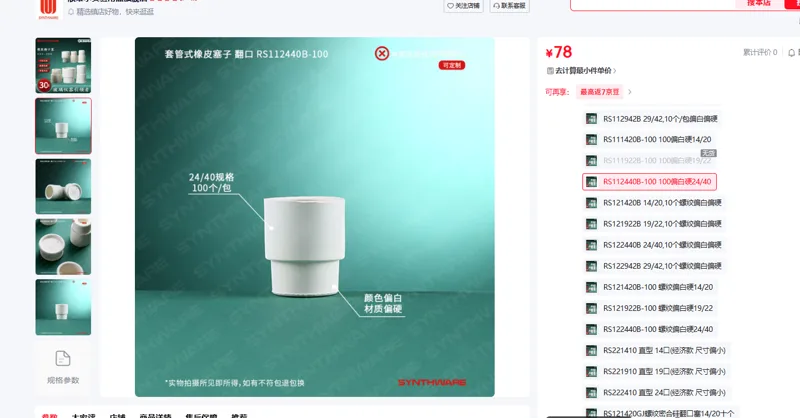
Task: Choose option RS121420B 14/20,10个螺纹偏白偏硬
Action: [654, 203]
